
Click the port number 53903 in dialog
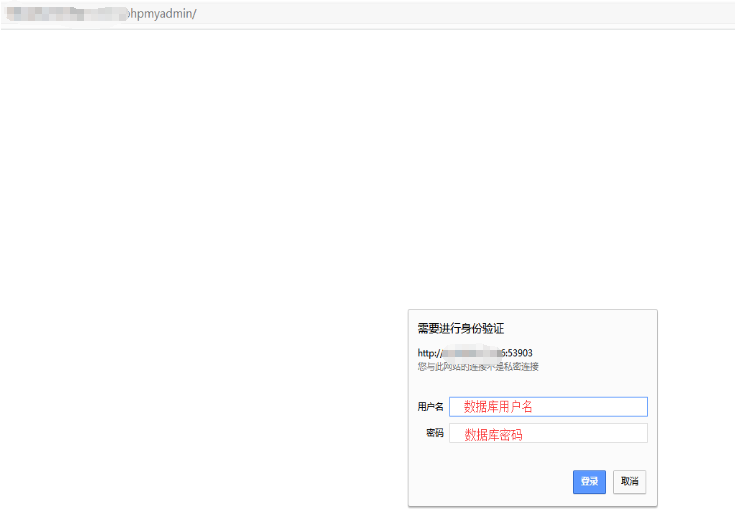(518, 353)
